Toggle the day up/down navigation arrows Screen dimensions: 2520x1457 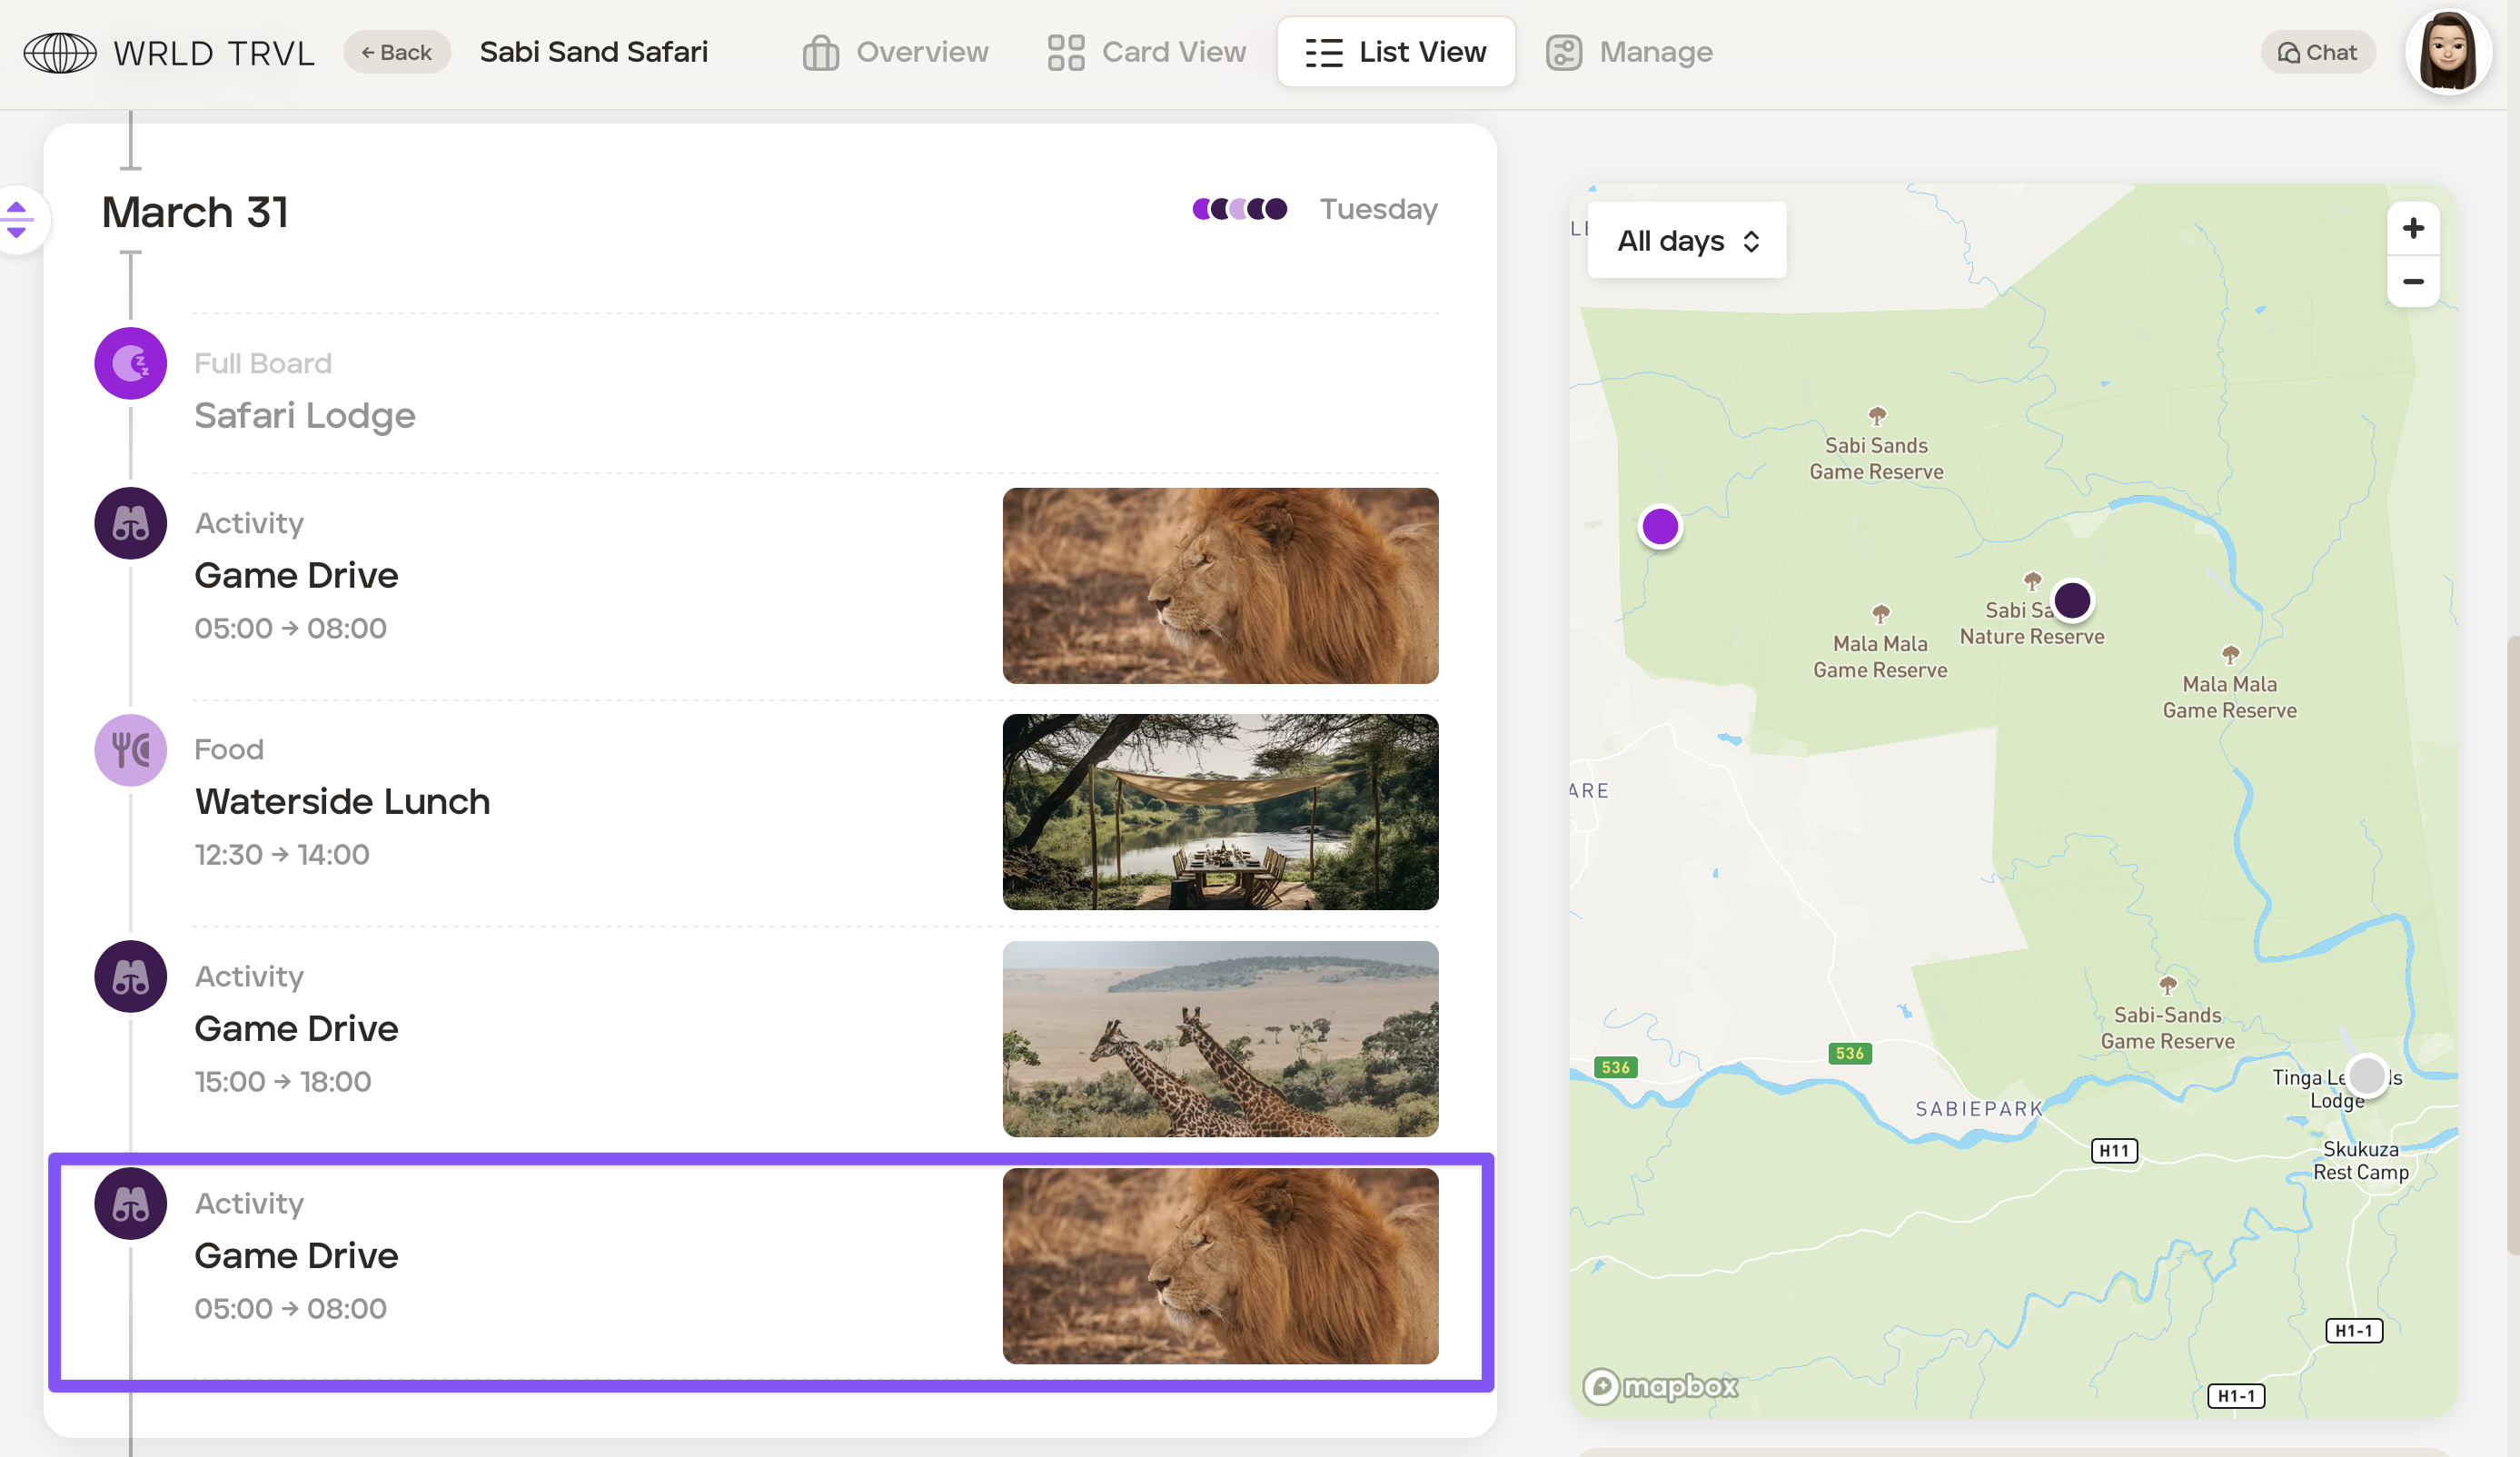coord(17,219)
